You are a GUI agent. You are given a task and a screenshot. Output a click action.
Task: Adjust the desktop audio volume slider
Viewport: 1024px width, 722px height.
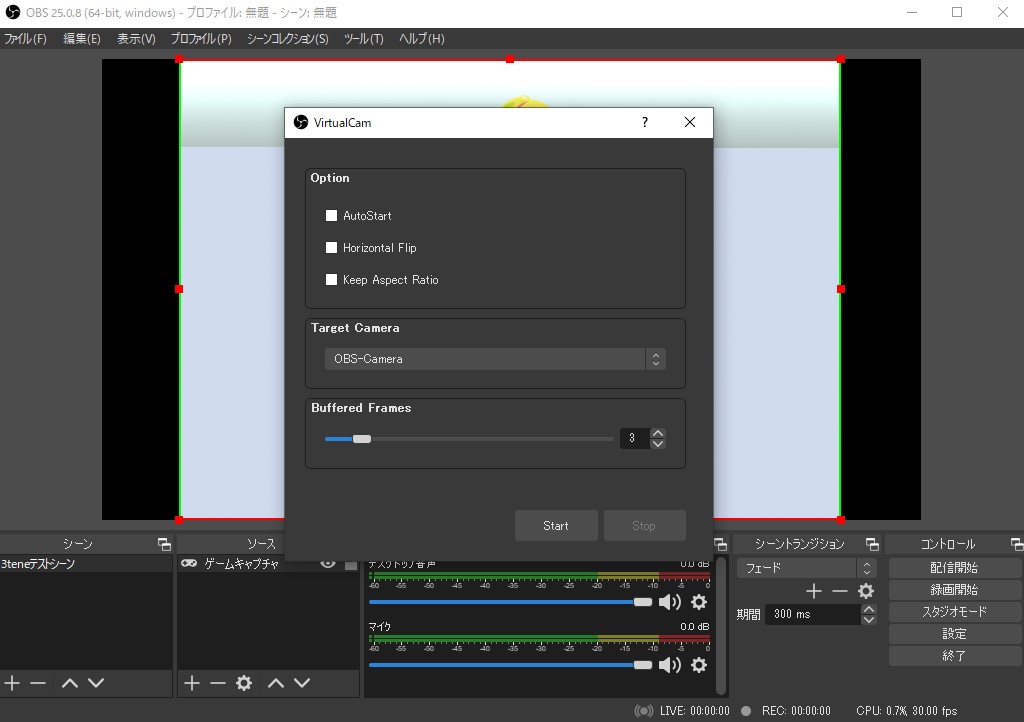click(511, 602)
